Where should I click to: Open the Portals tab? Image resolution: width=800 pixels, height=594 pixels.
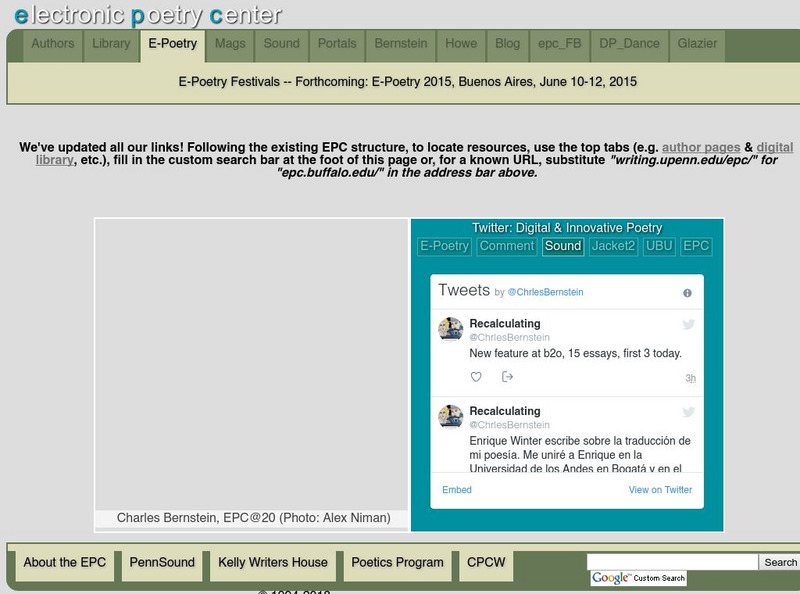(x=337, y=44)
